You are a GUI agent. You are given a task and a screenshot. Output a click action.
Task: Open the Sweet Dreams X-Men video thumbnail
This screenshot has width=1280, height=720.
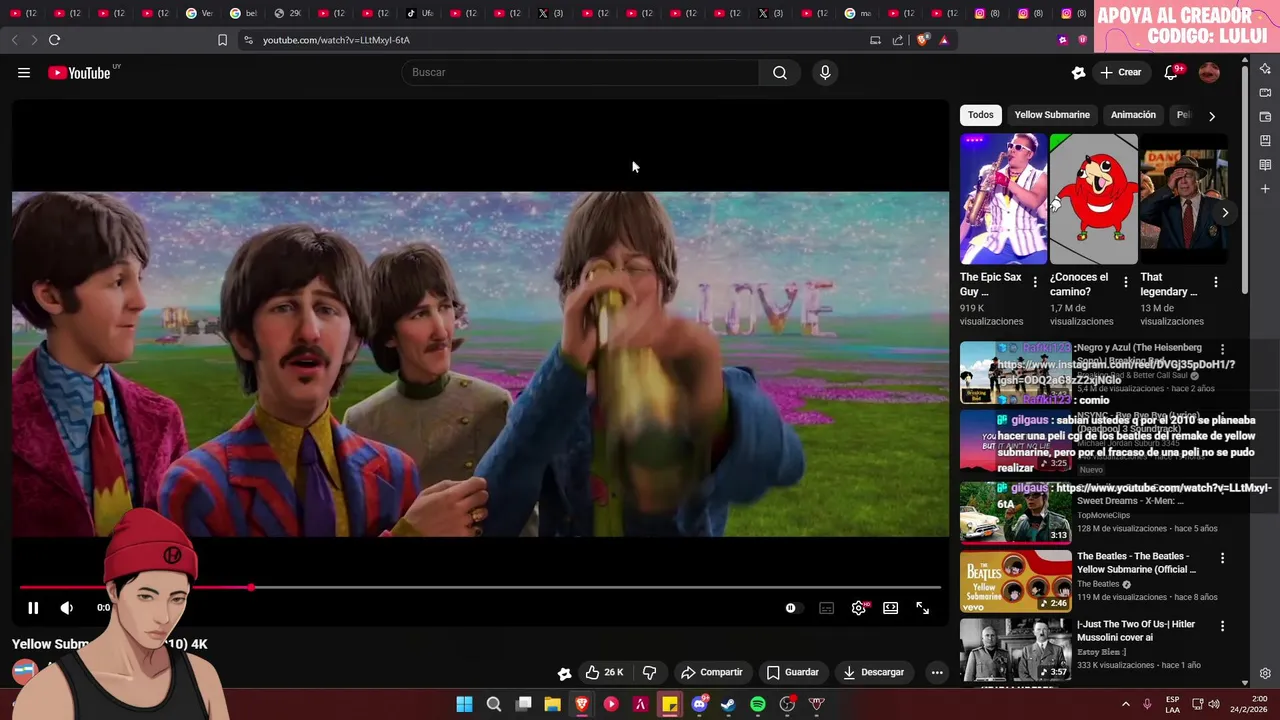point(1016,512)
